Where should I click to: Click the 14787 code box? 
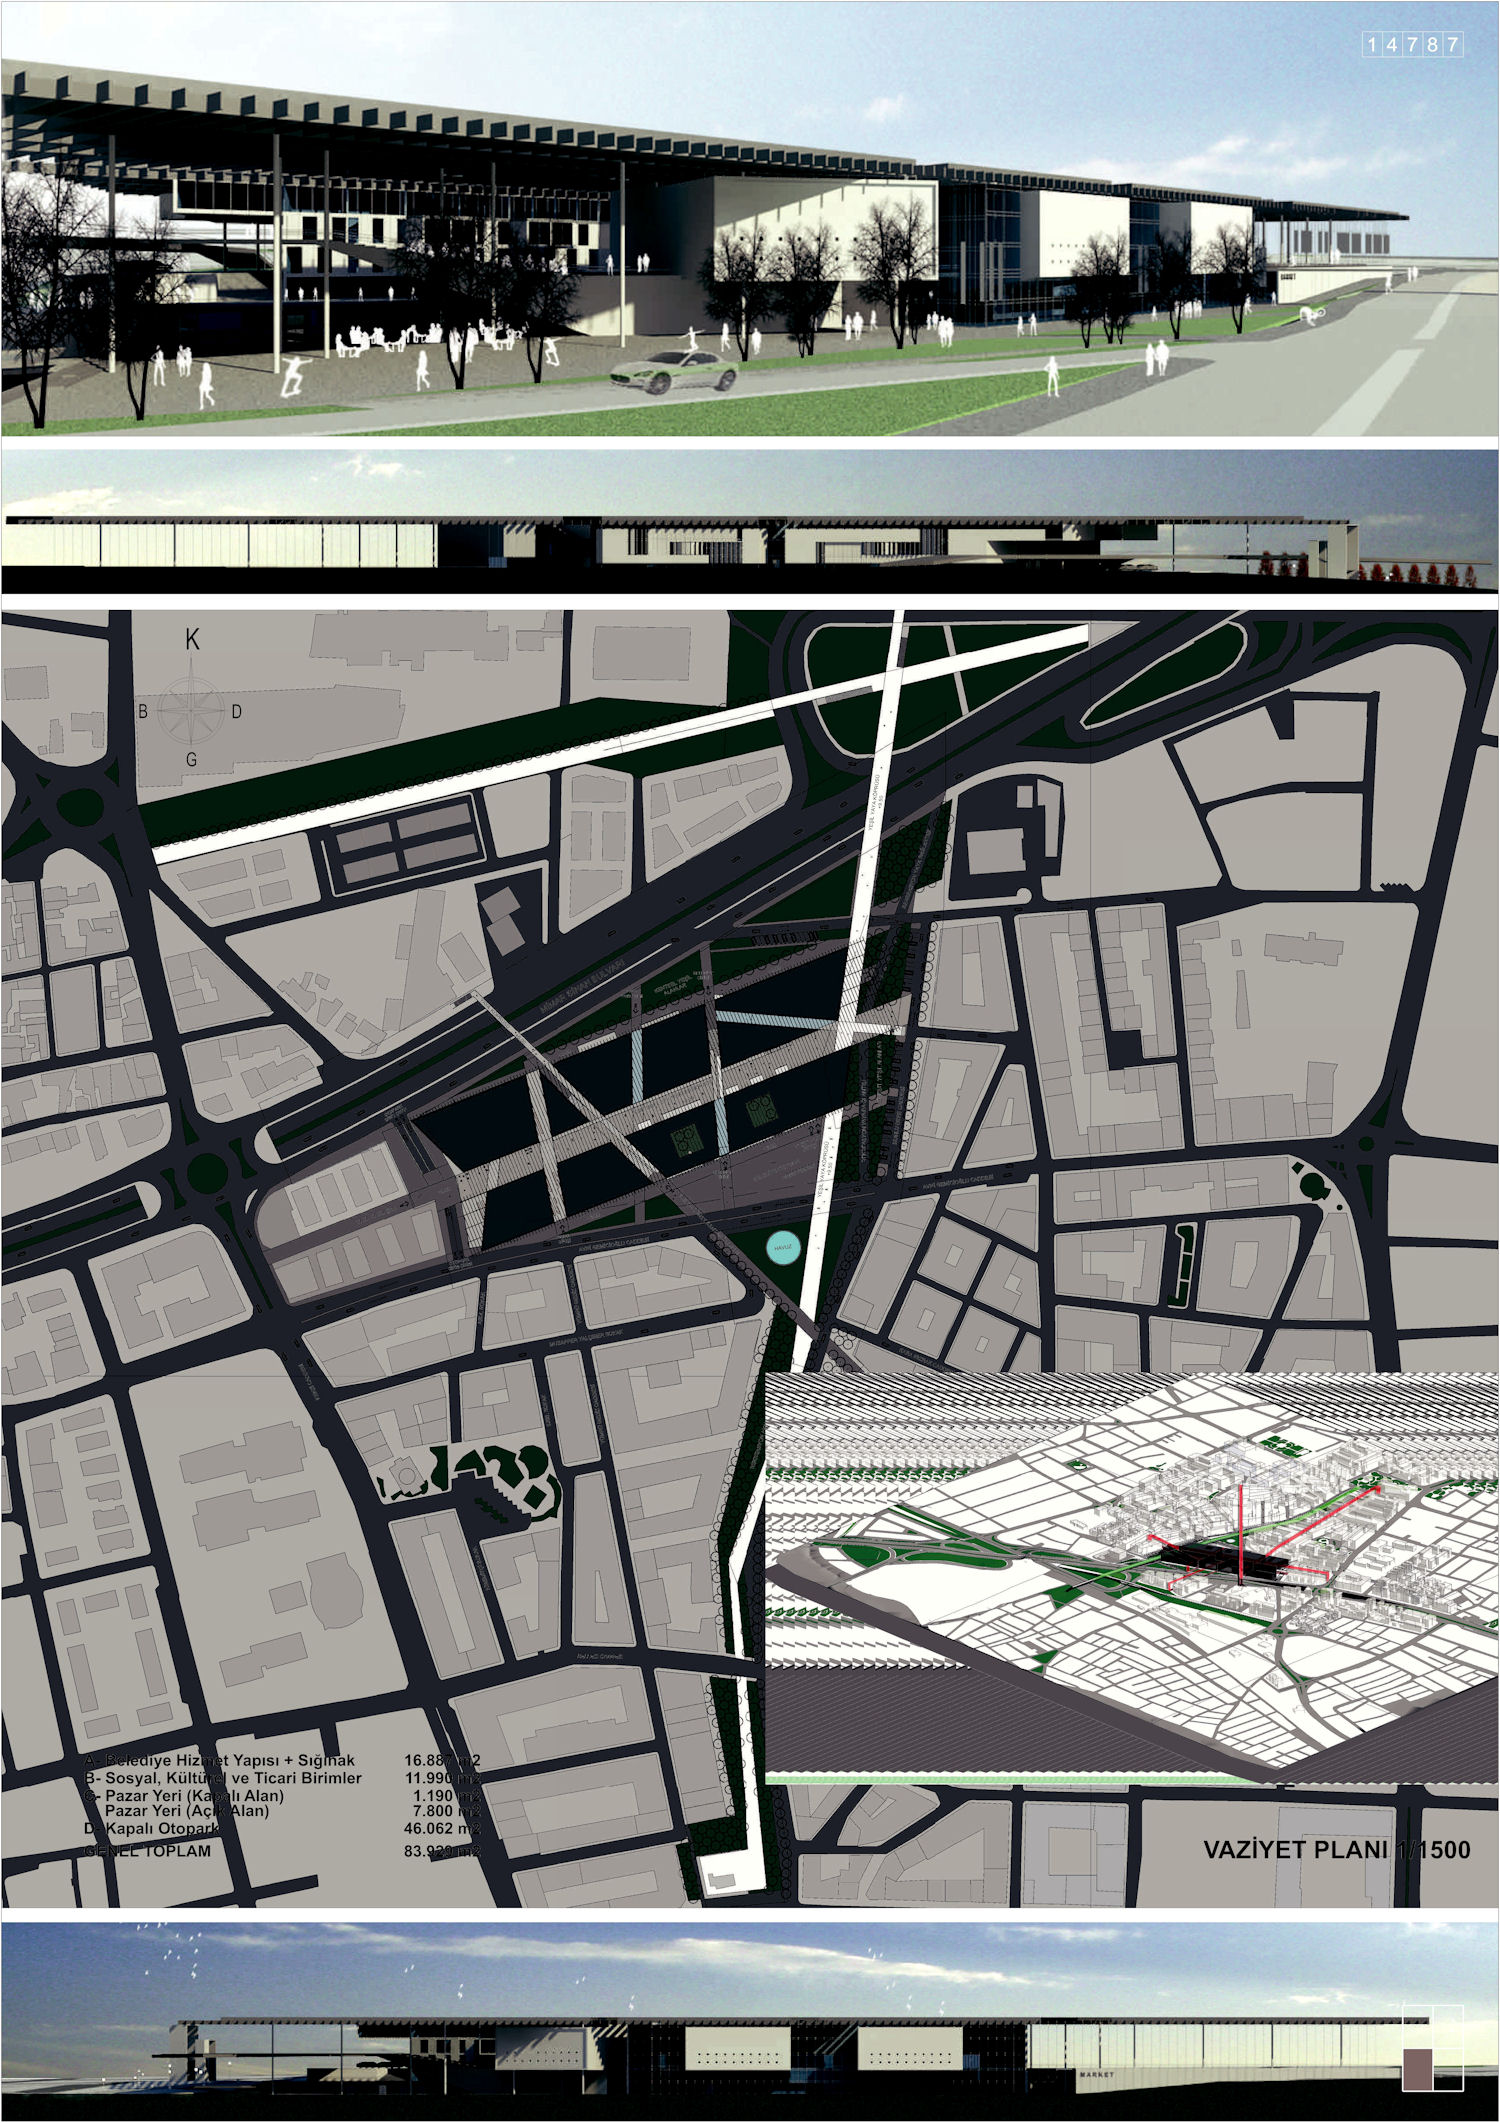click(x=1413, y=44)
